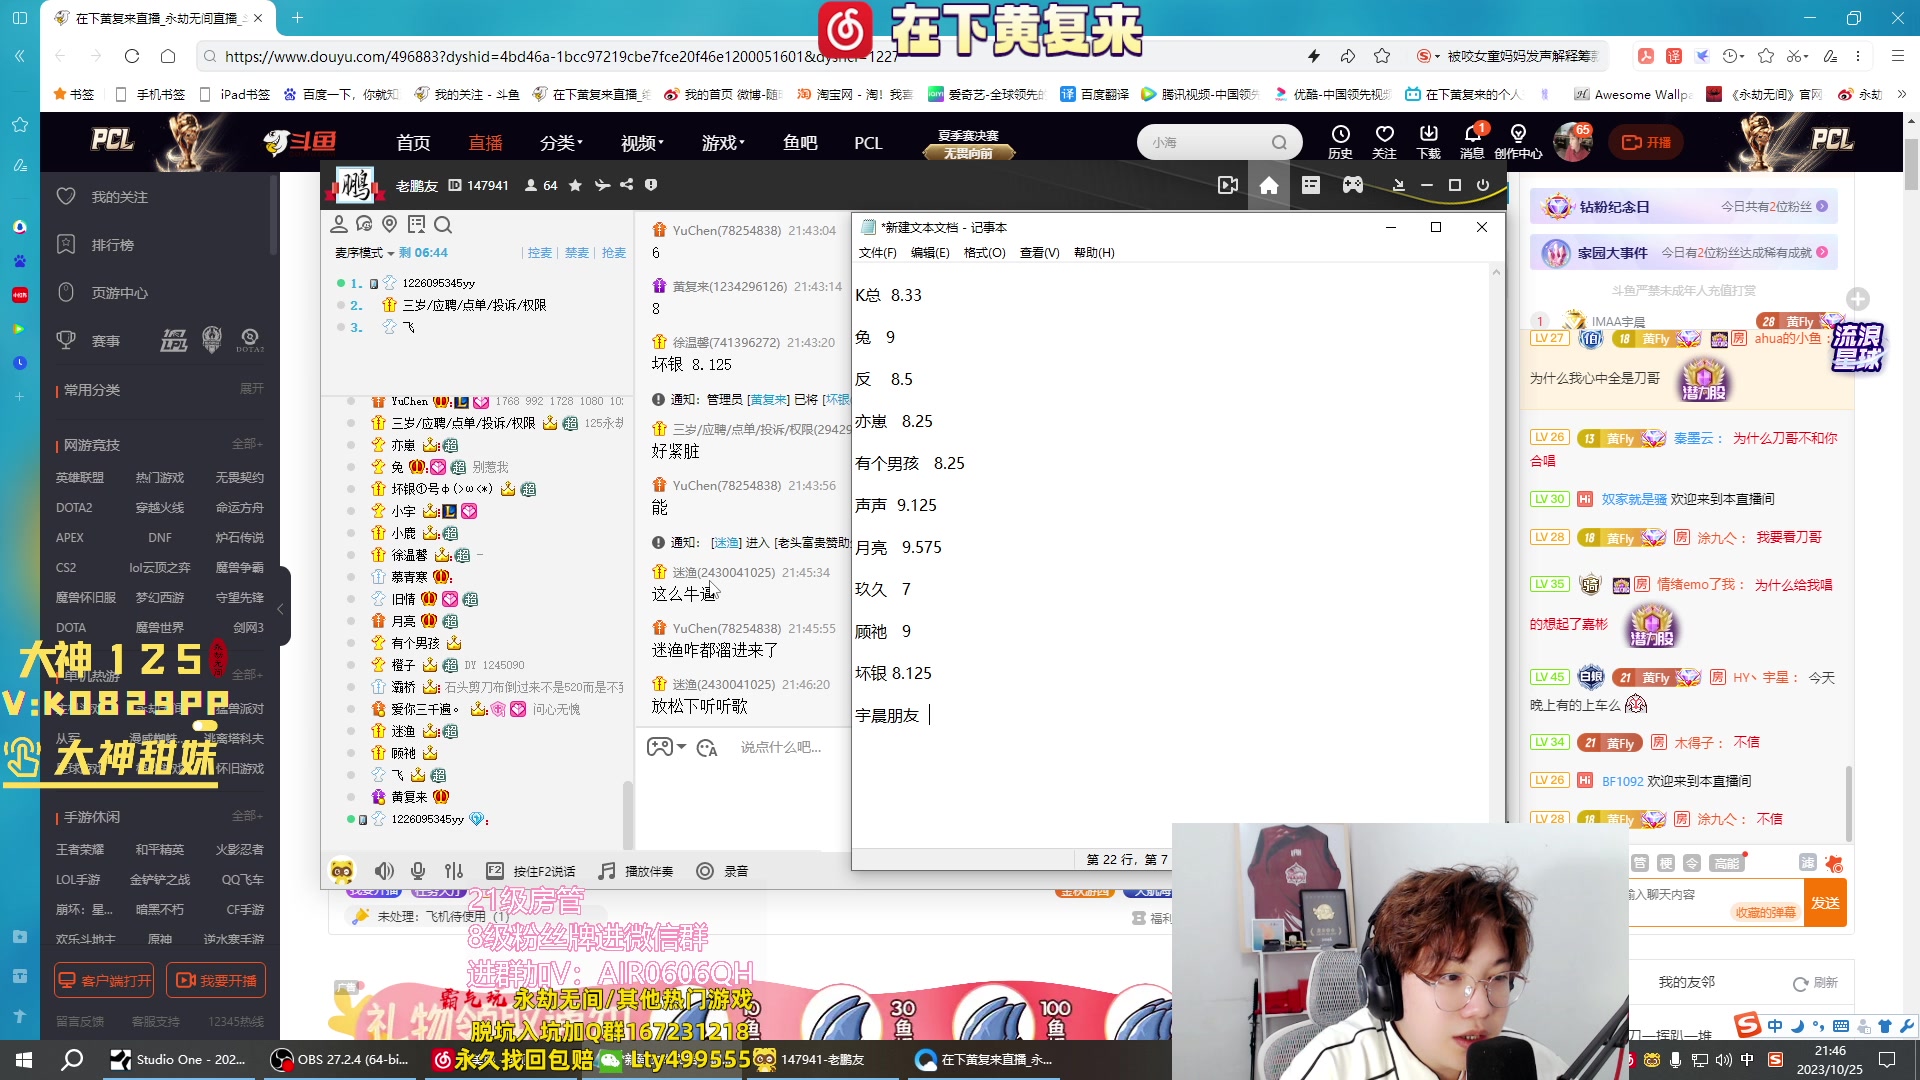Expand 网游竞技 全部 list
This screenshot has width=1920, height=1080.
247,444
